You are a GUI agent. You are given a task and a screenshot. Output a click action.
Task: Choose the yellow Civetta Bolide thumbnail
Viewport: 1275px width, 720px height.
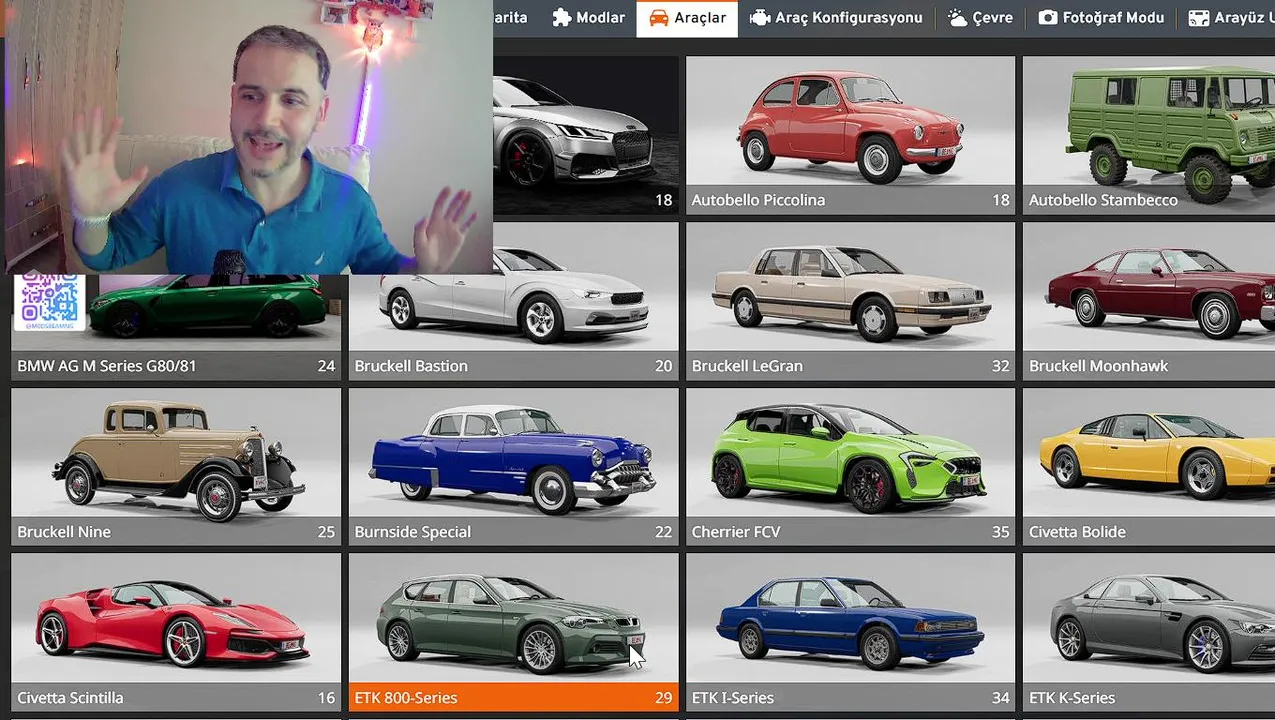1149,454
